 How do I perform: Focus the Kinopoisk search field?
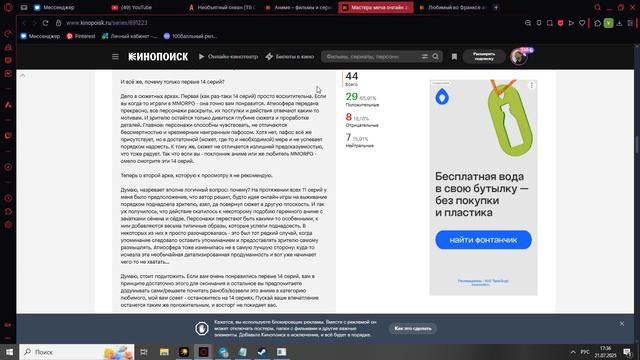[371, 57]
